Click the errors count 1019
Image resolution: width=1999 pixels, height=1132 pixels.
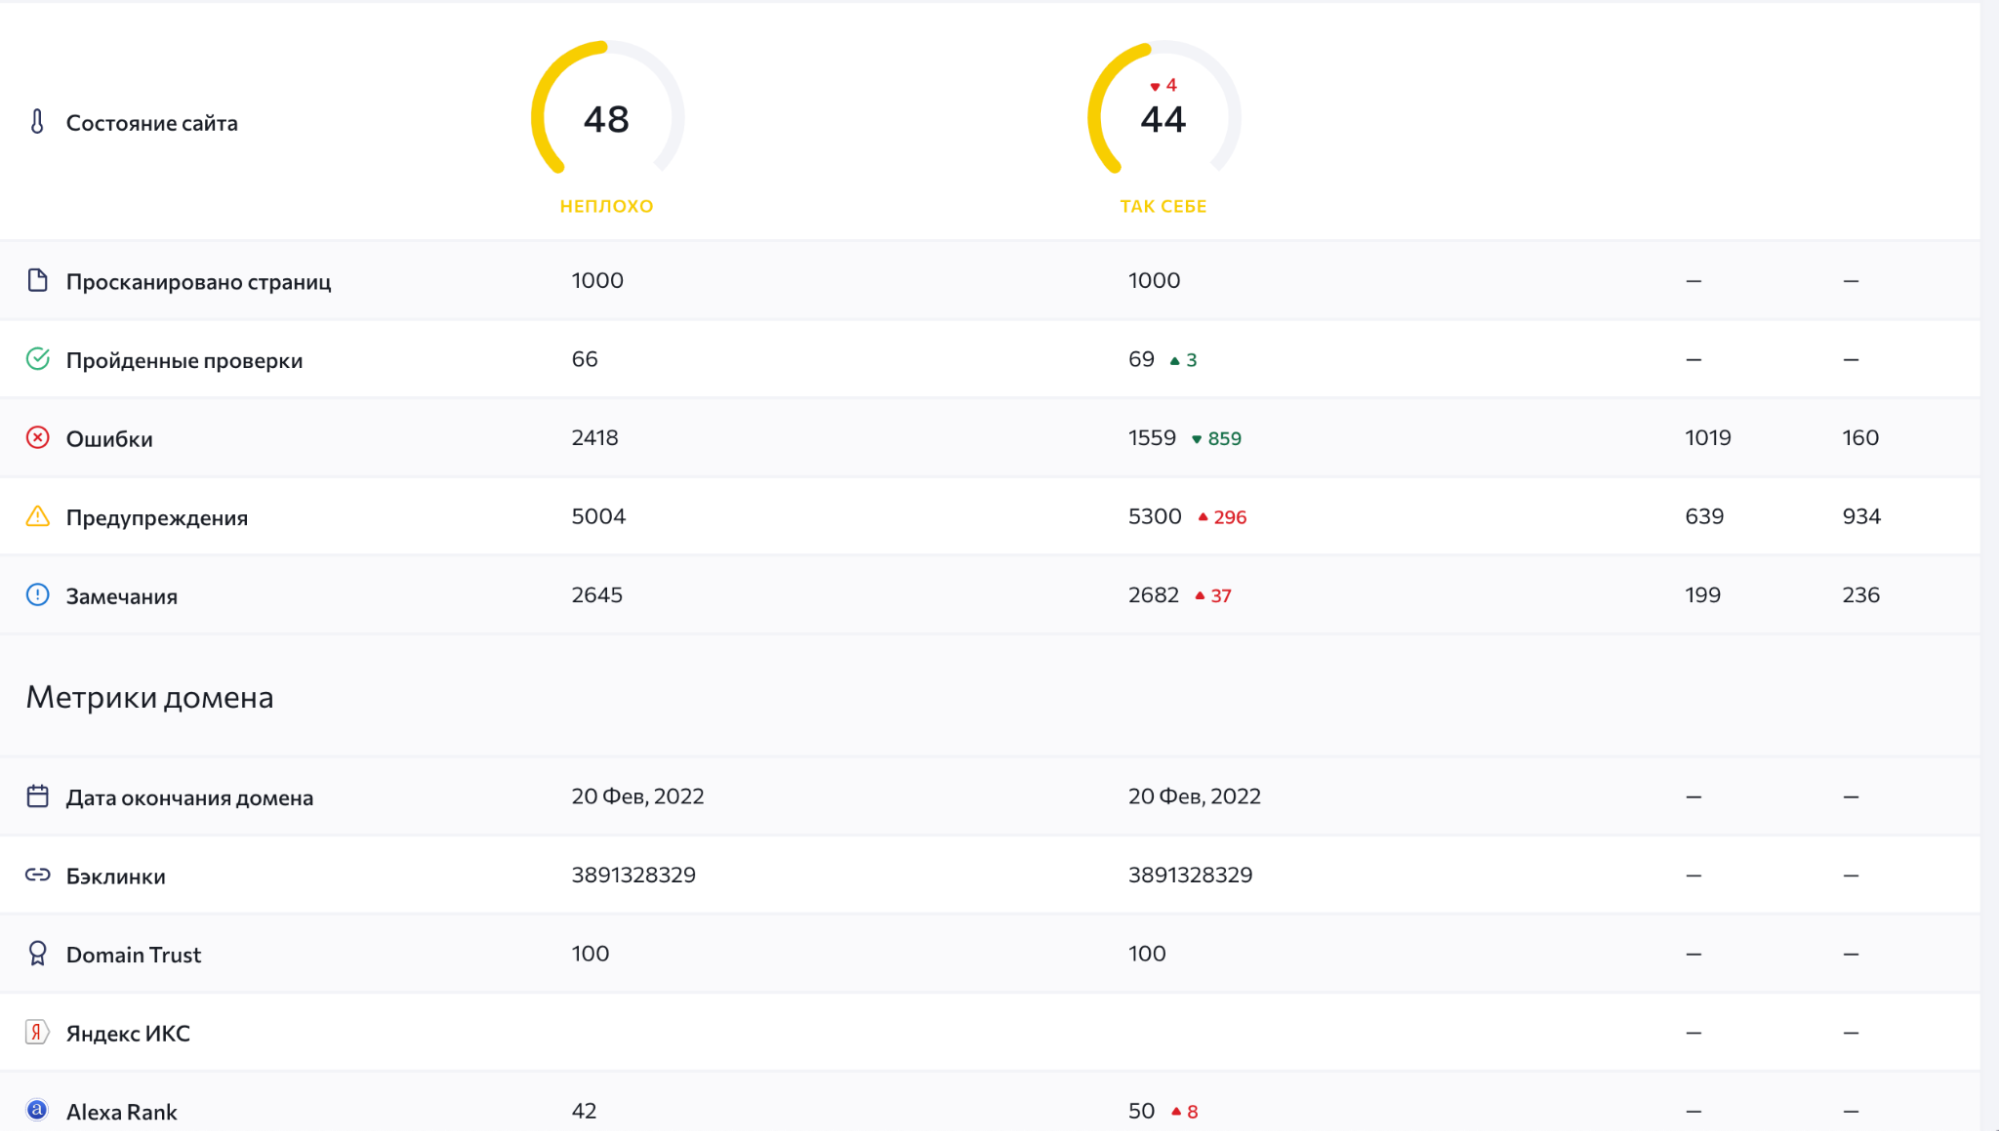(1708, 437)
